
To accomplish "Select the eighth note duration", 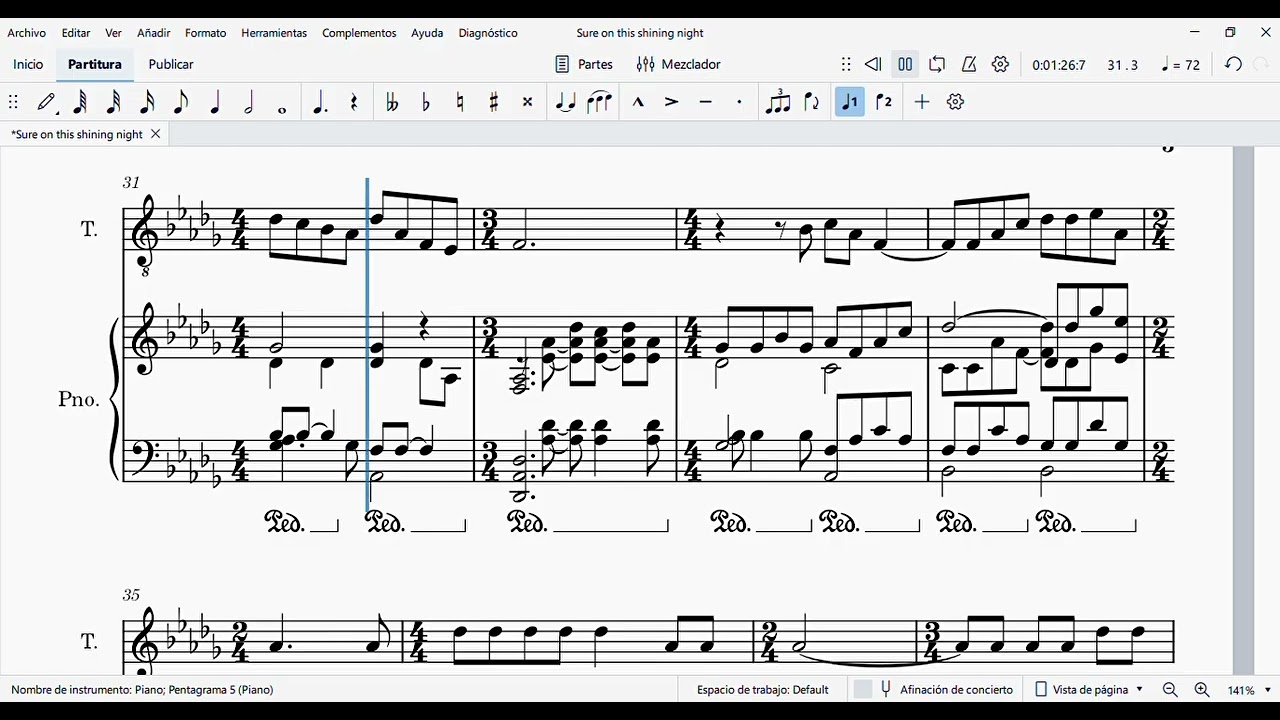I will coord(181,102).
